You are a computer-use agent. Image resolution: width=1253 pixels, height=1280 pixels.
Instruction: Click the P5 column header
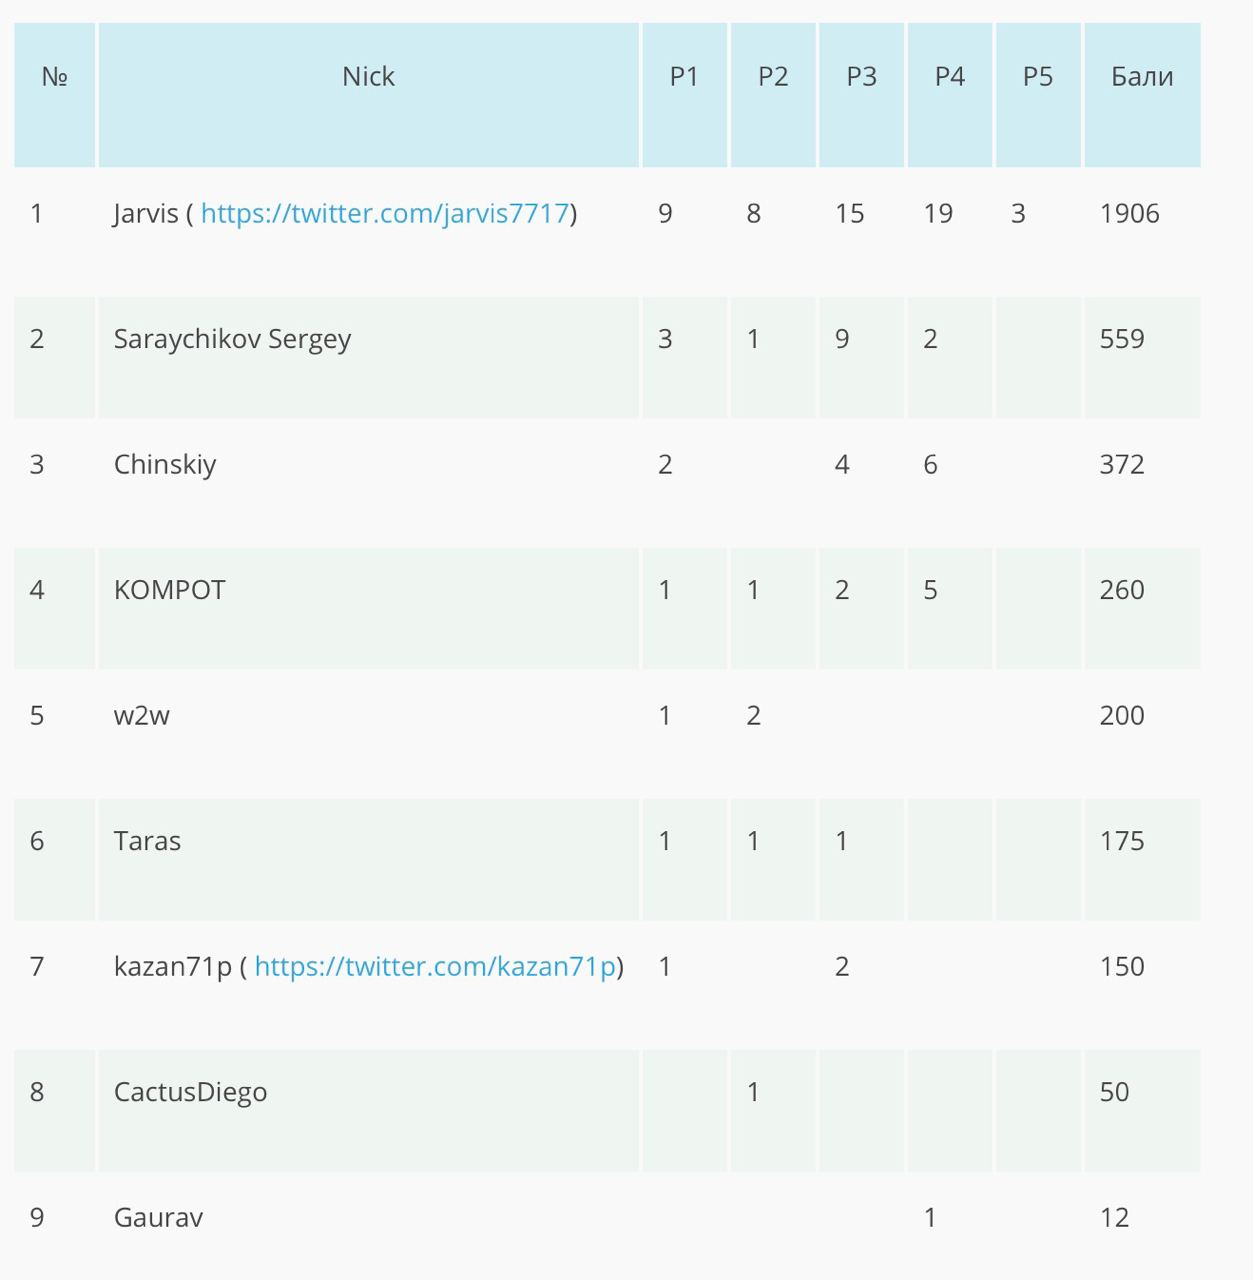point(1038,94)
